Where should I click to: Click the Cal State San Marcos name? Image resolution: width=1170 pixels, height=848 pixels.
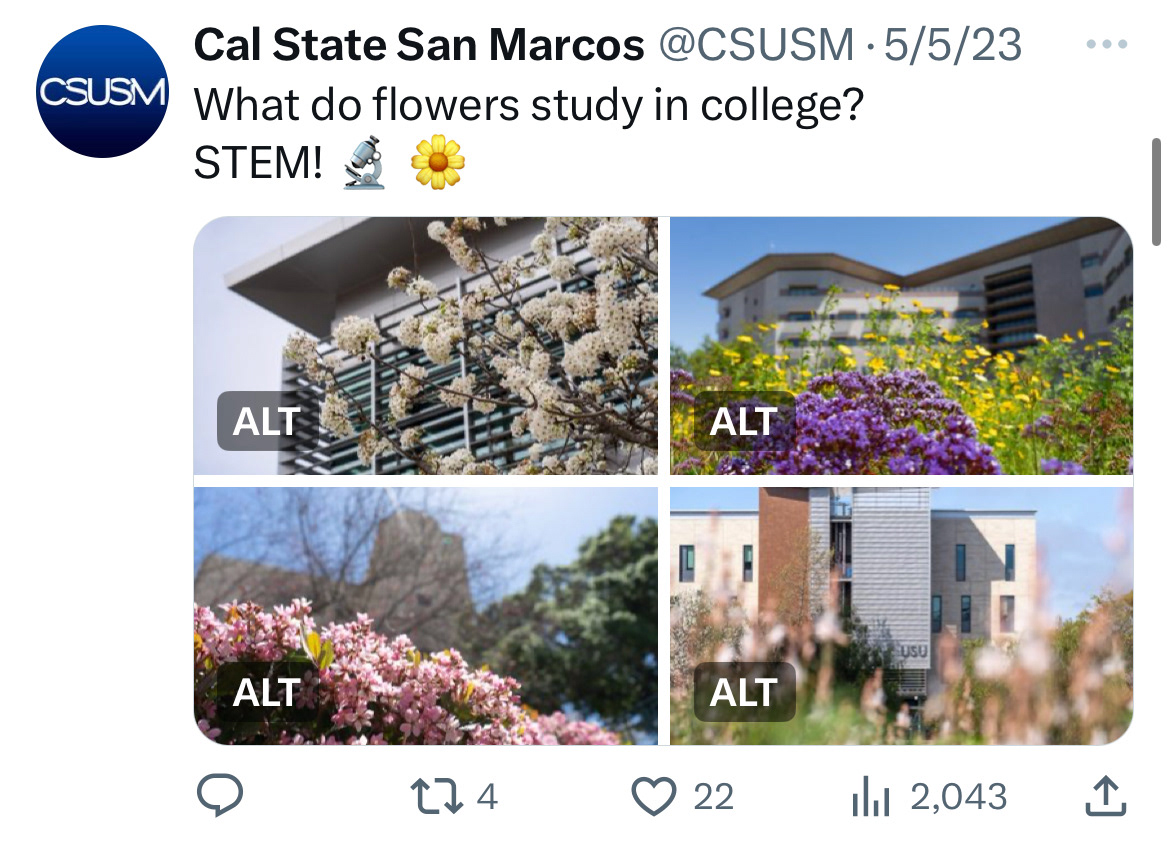tap(418, 45)
